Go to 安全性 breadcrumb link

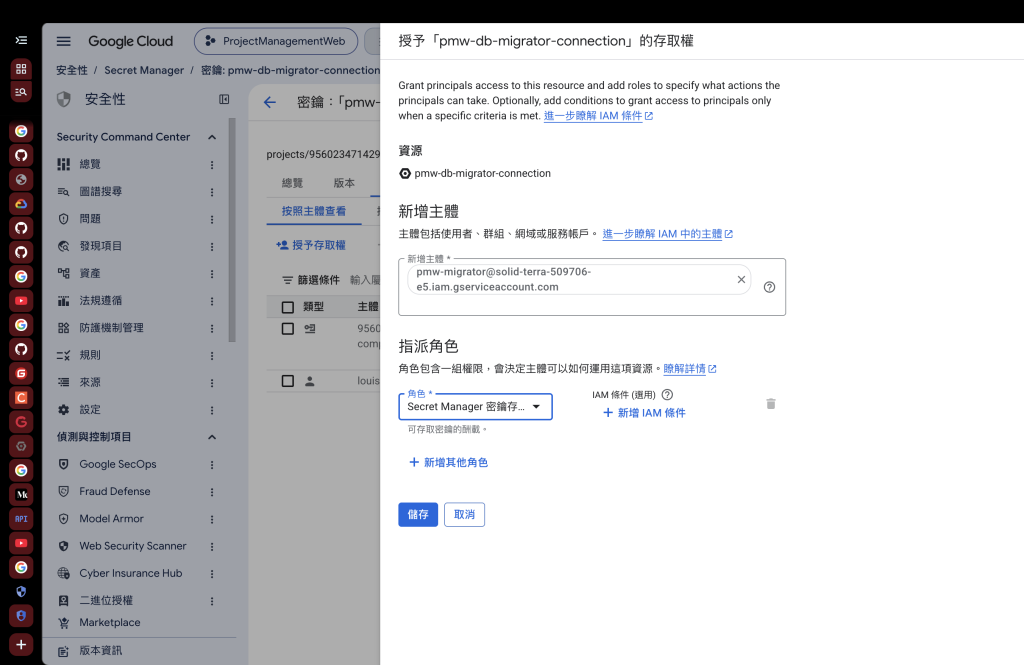tap(72, 70)
